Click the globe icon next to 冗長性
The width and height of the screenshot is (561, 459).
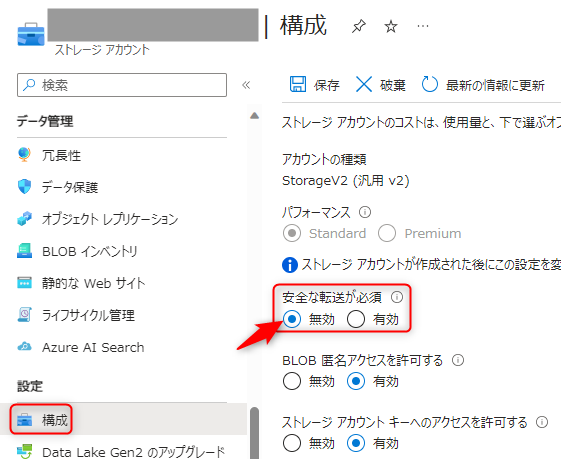(24, 155)
